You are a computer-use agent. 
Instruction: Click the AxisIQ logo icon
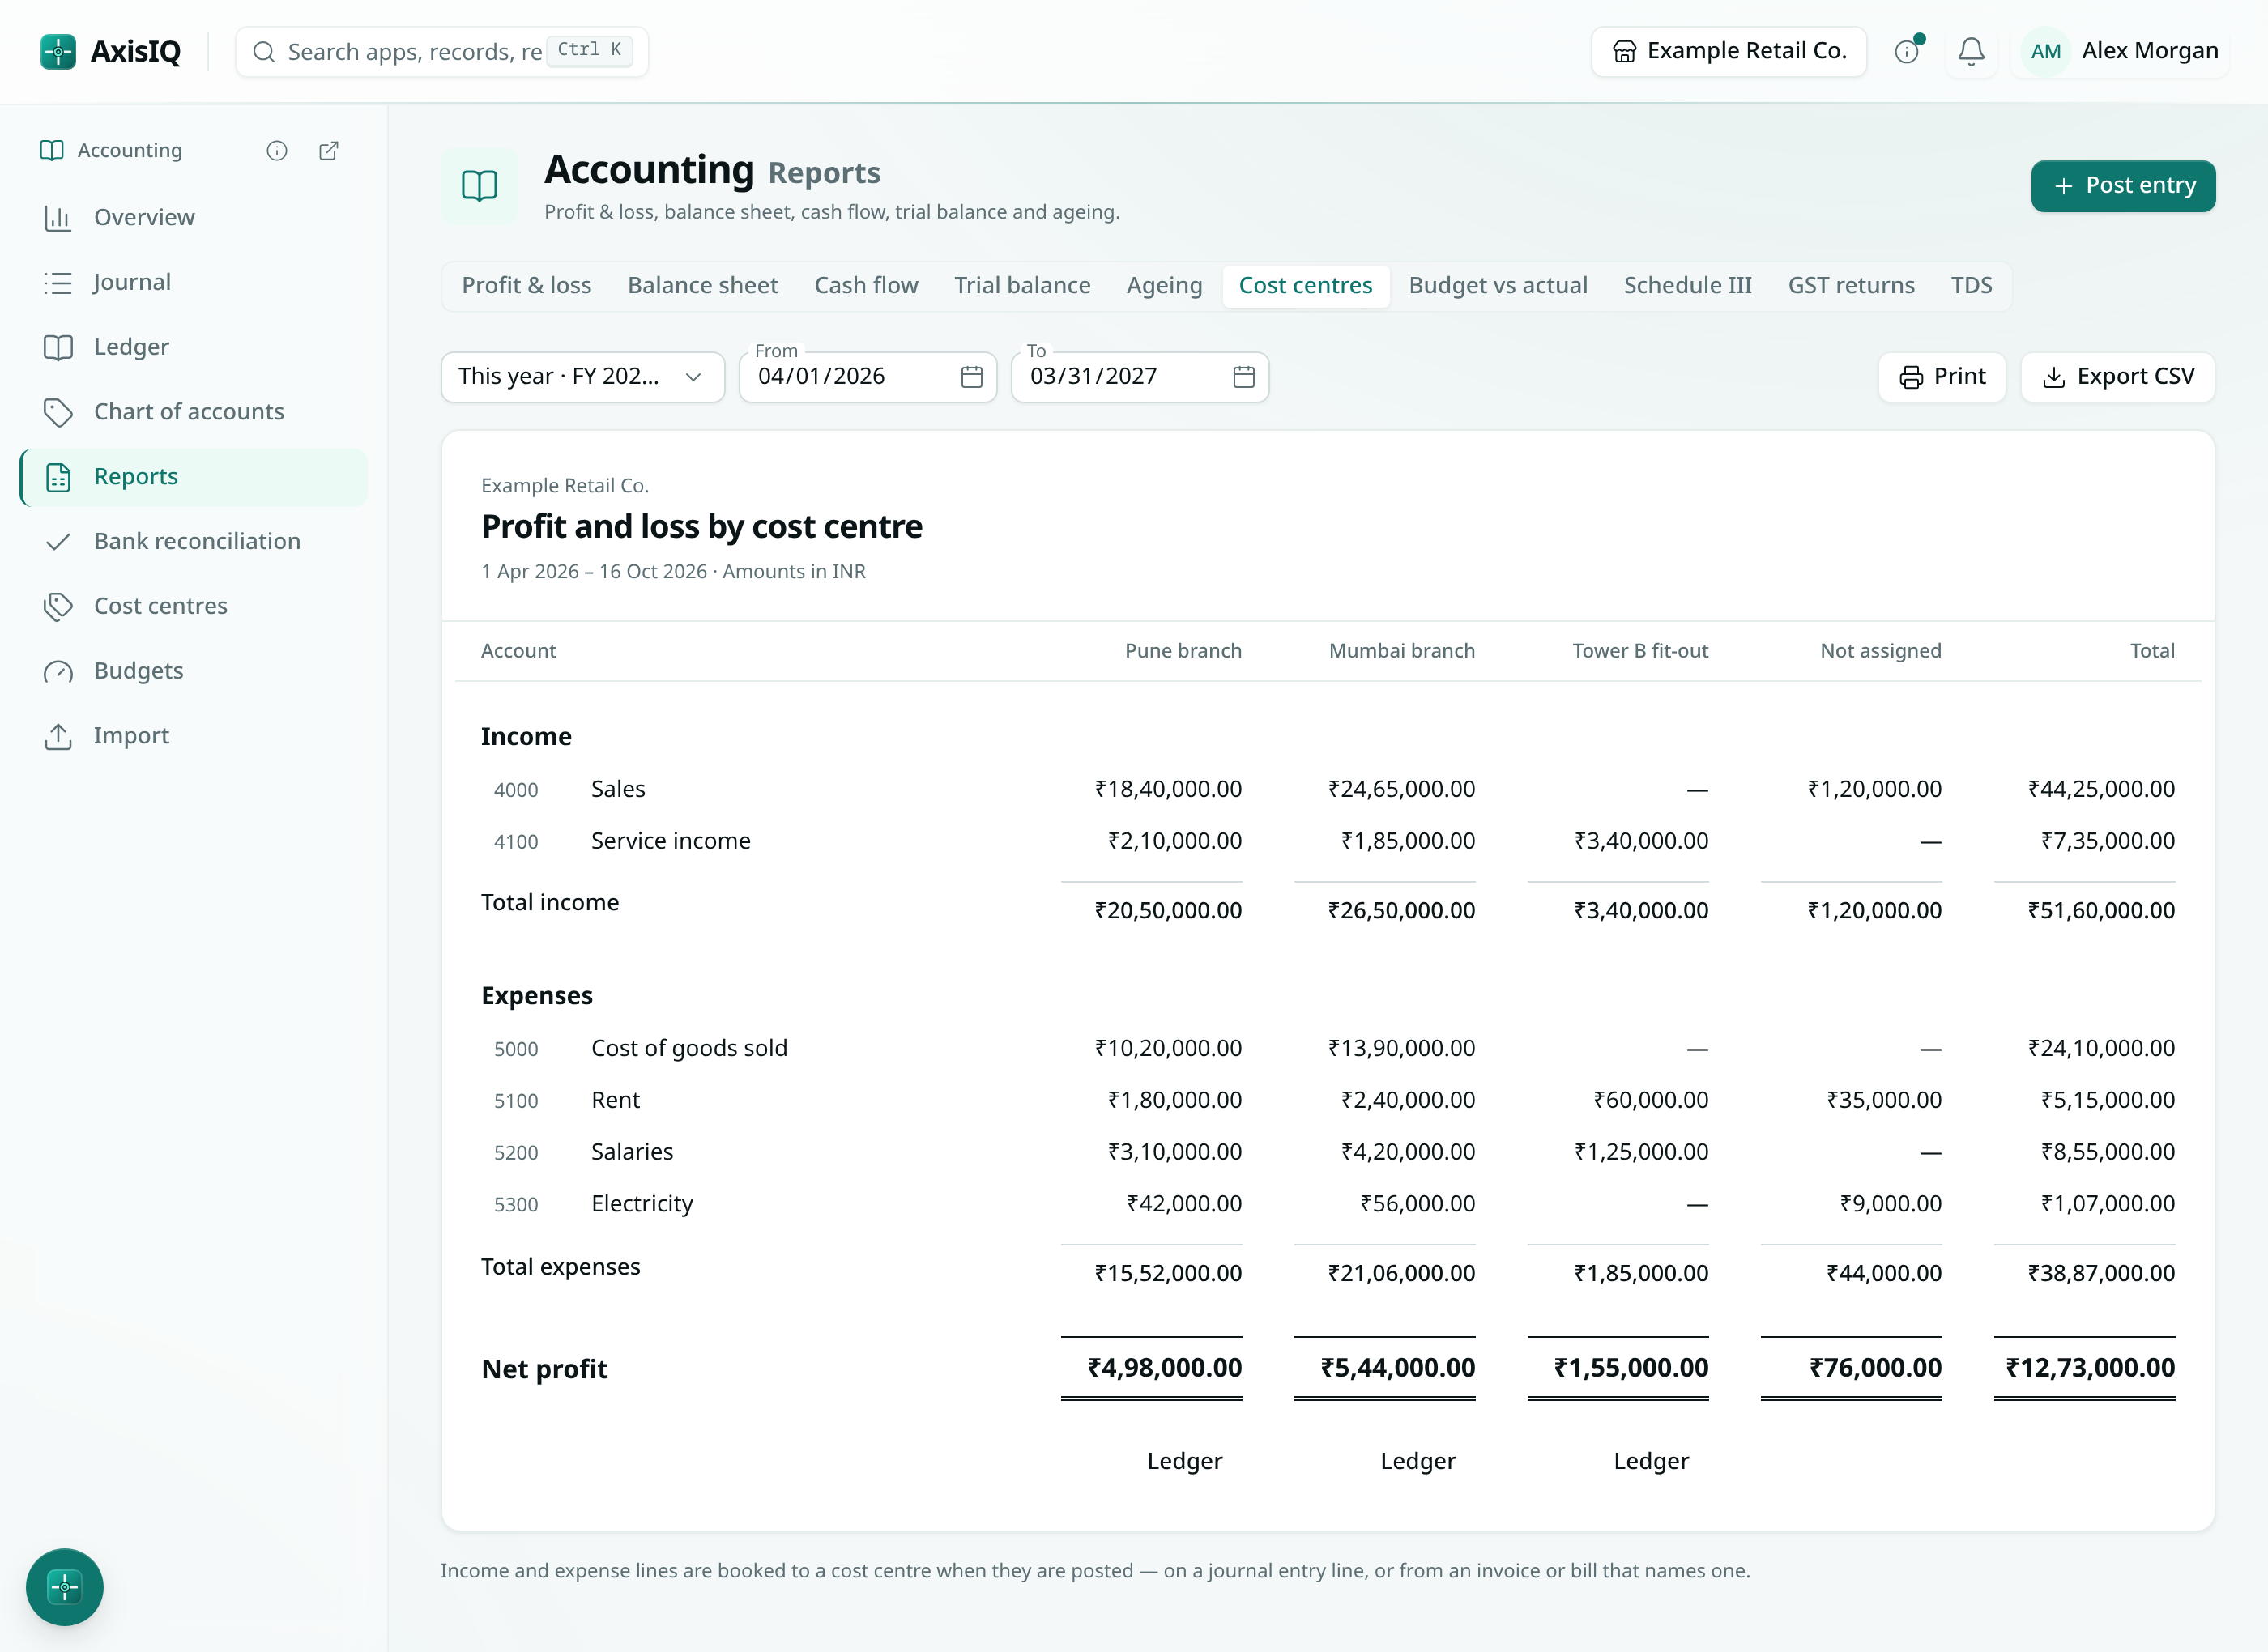pyautogui.click(x=58, y=51)
